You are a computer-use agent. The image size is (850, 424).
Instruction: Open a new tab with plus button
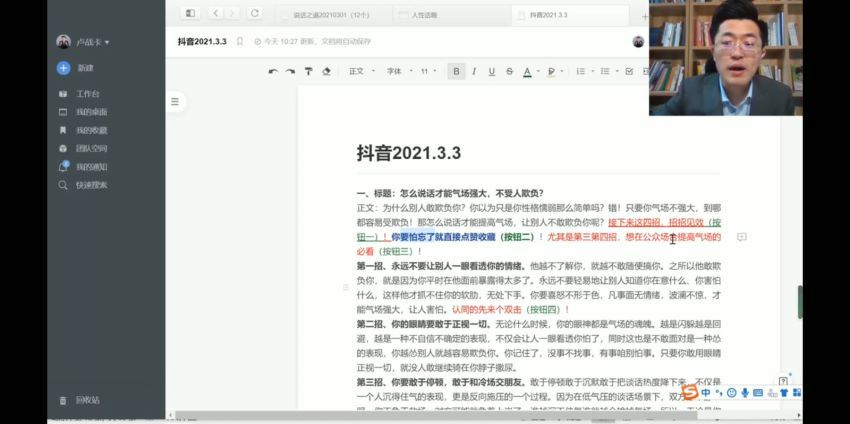click(645, 16)
